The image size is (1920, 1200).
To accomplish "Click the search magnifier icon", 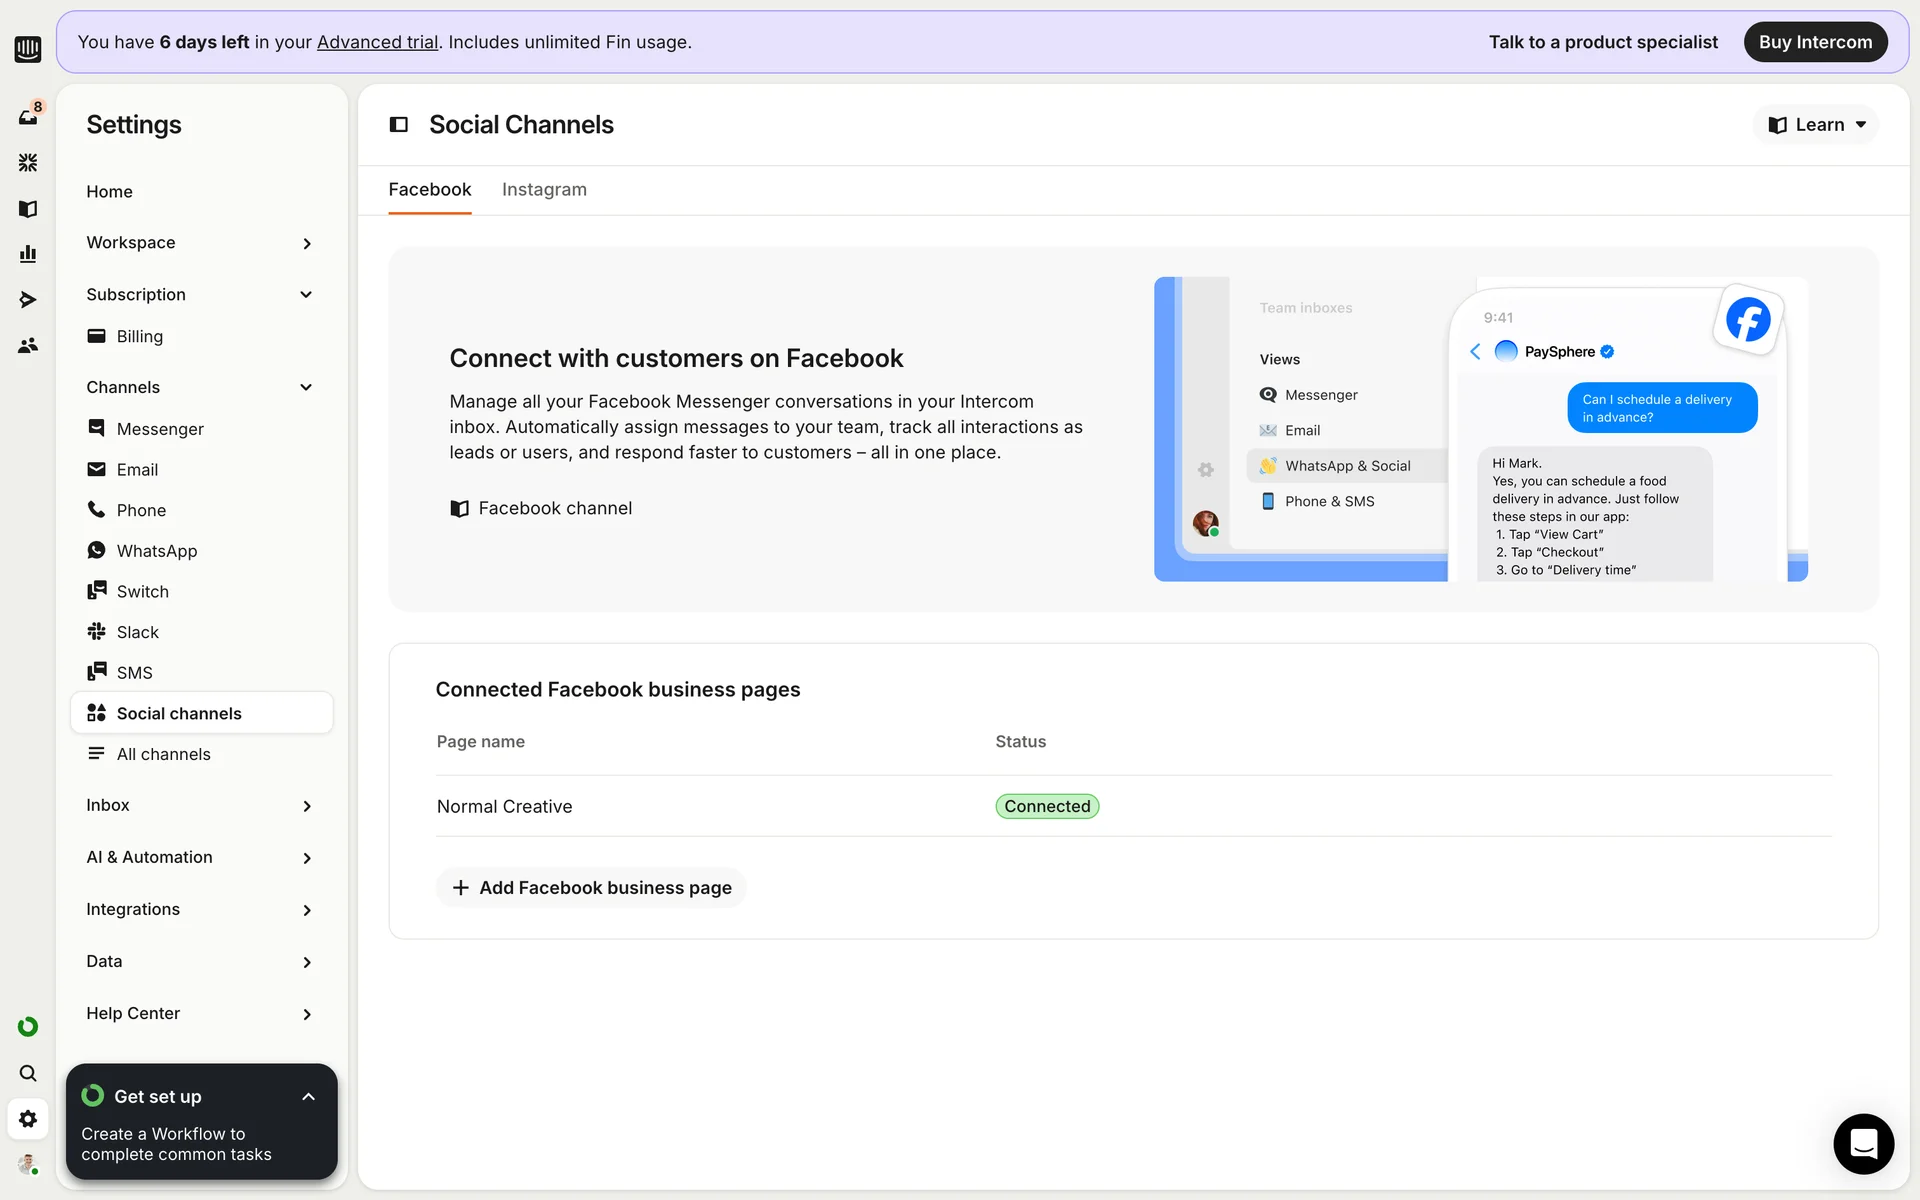I will (x=28, y=1073).
